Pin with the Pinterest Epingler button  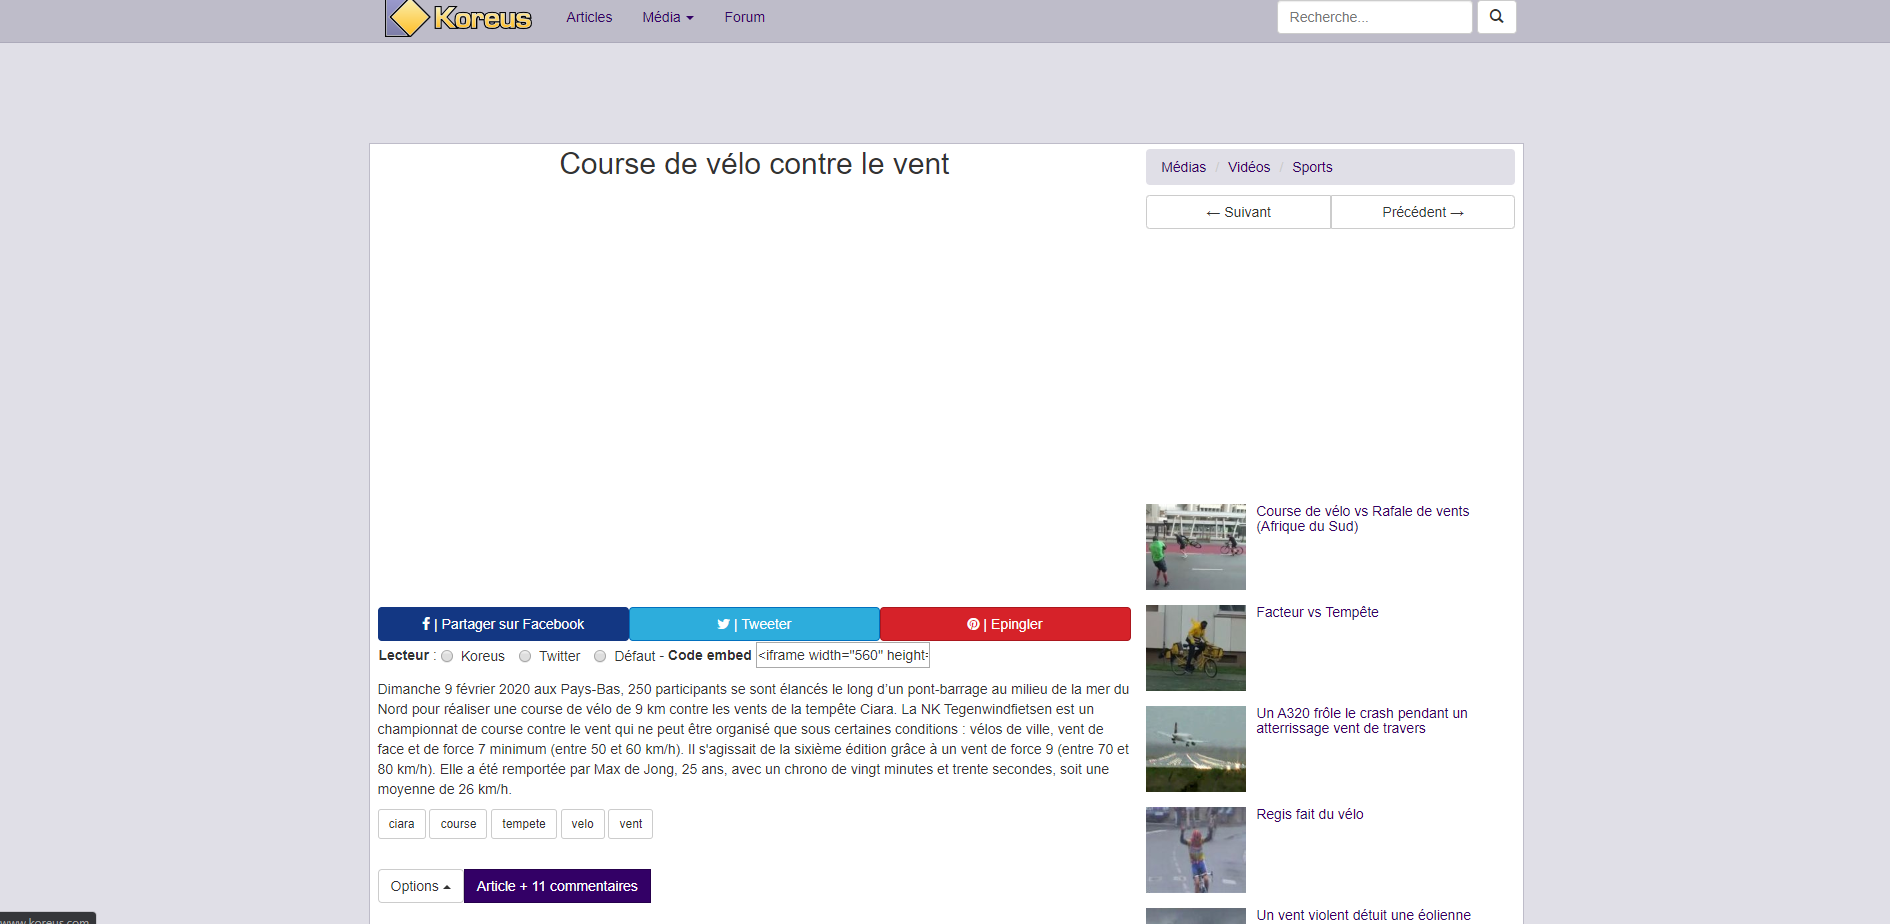point(1005,624)
